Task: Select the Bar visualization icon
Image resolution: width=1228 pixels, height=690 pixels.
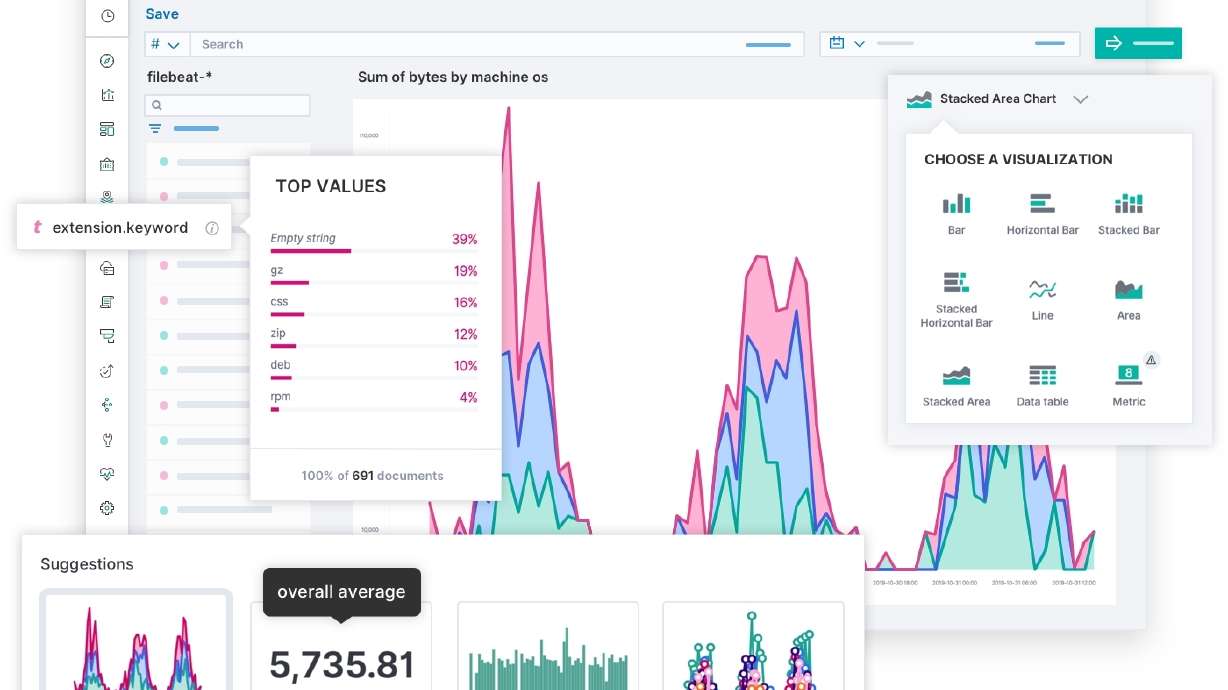Action: coord(956,205)
